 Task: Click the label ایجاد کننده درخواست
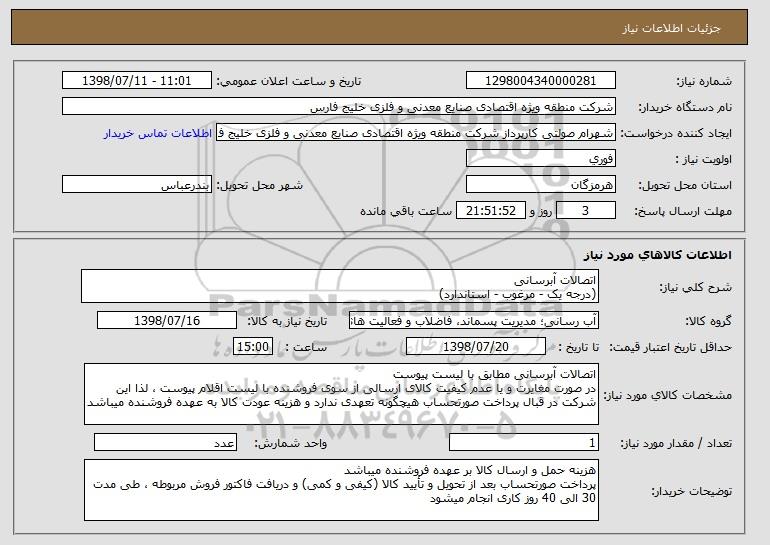(676, 134)
